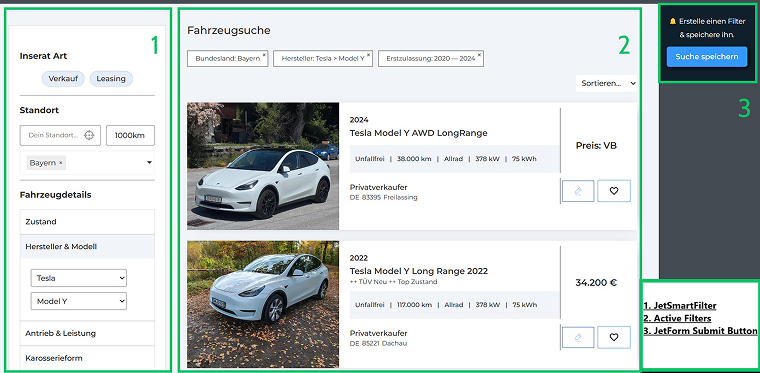Click the Fahrzeugsuche heading
Image resolution: width=760 pixels, height=373 pixels.
click(229, 31)
